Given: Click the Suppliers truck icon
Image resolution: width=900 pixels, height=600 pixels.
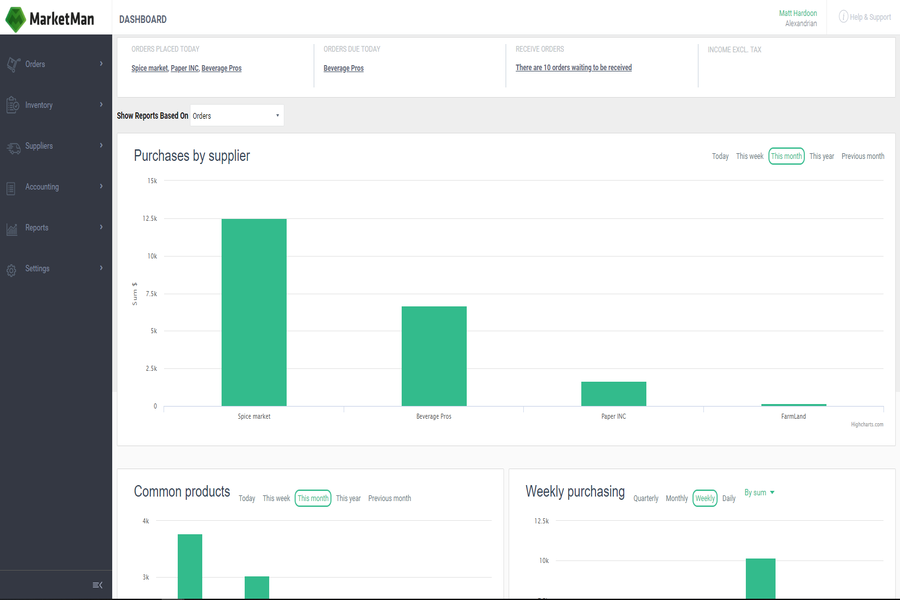Looking at the screenshot, I should click(x=12, y=147).
